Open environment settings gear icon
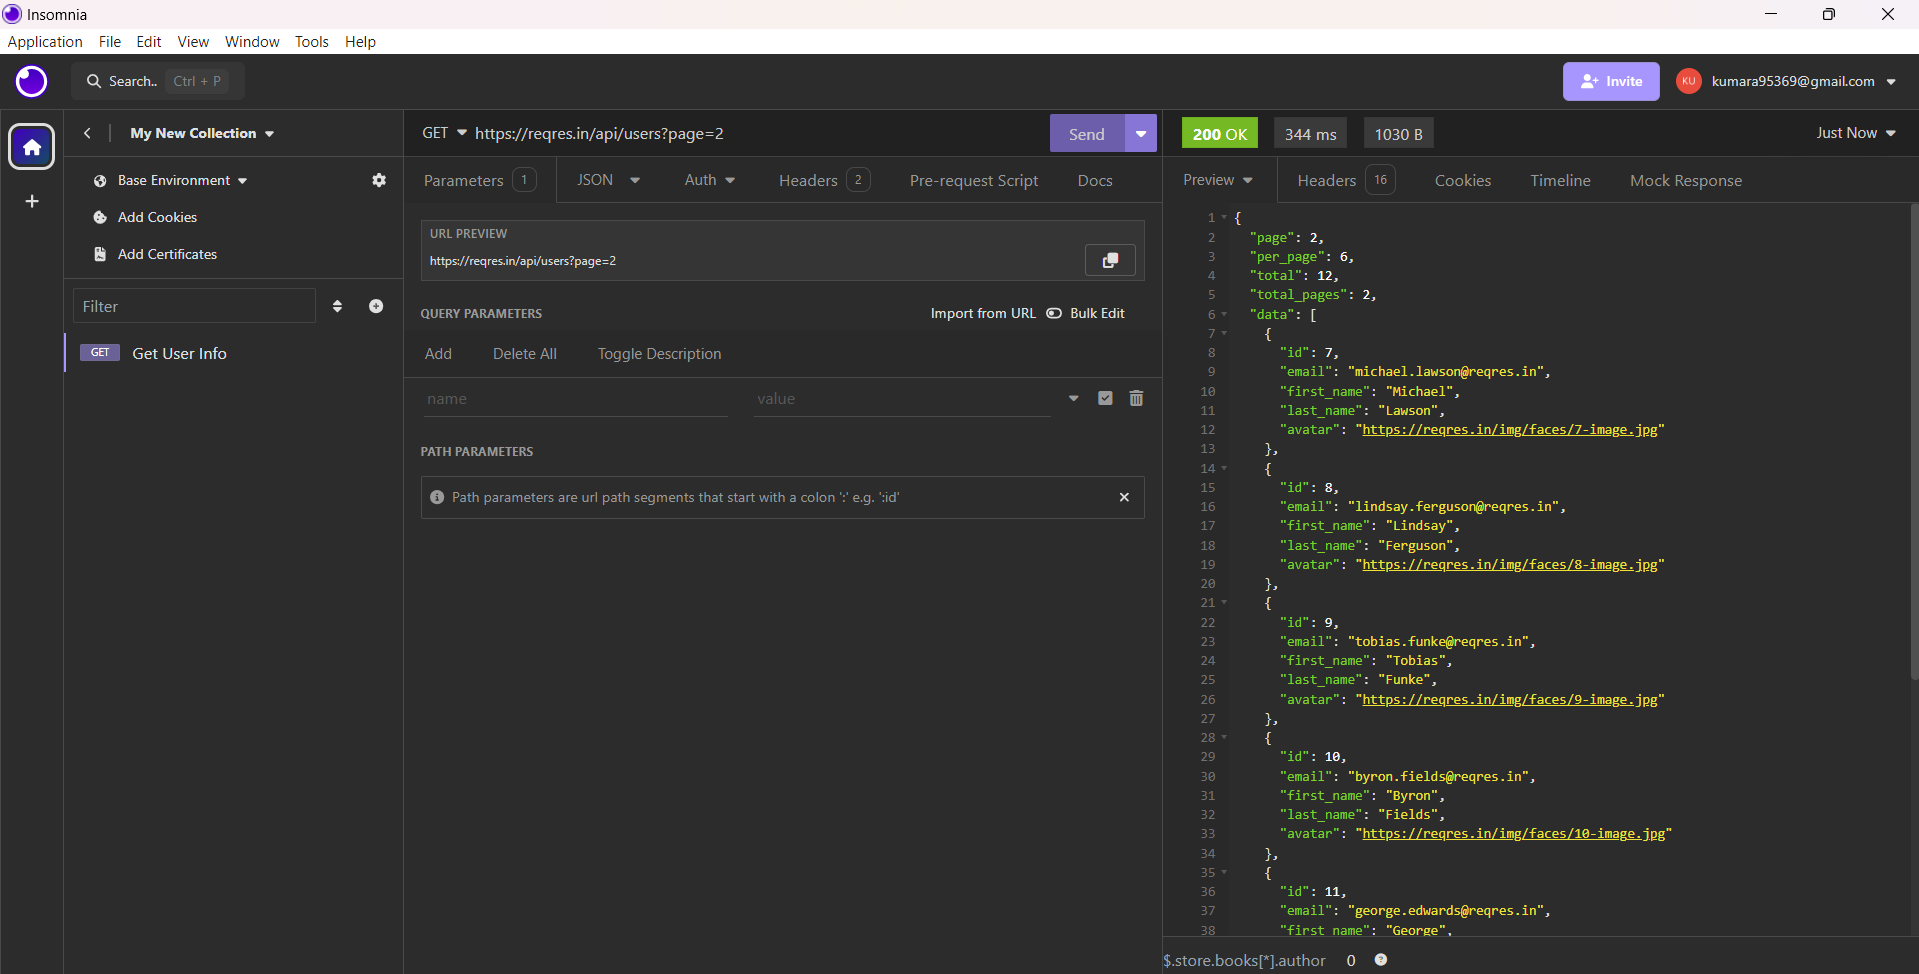The width and height of the screenshot is (1919, 974). point(379,180)
